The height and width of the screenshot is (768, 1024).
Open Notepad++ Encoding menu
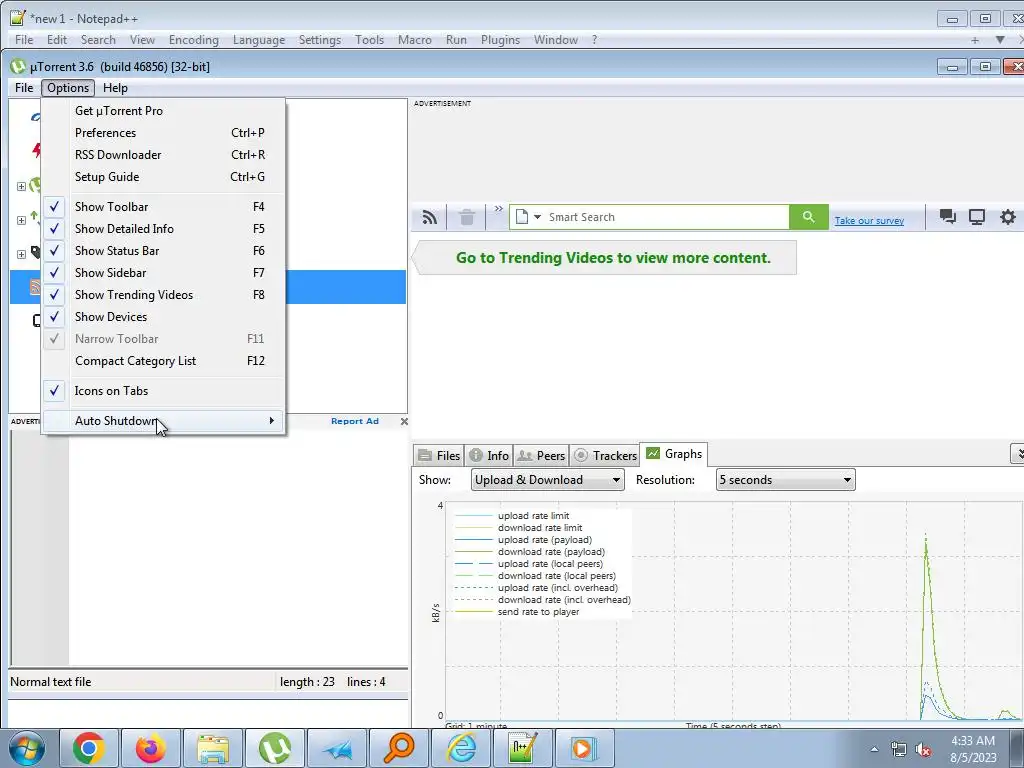point(193,40)
